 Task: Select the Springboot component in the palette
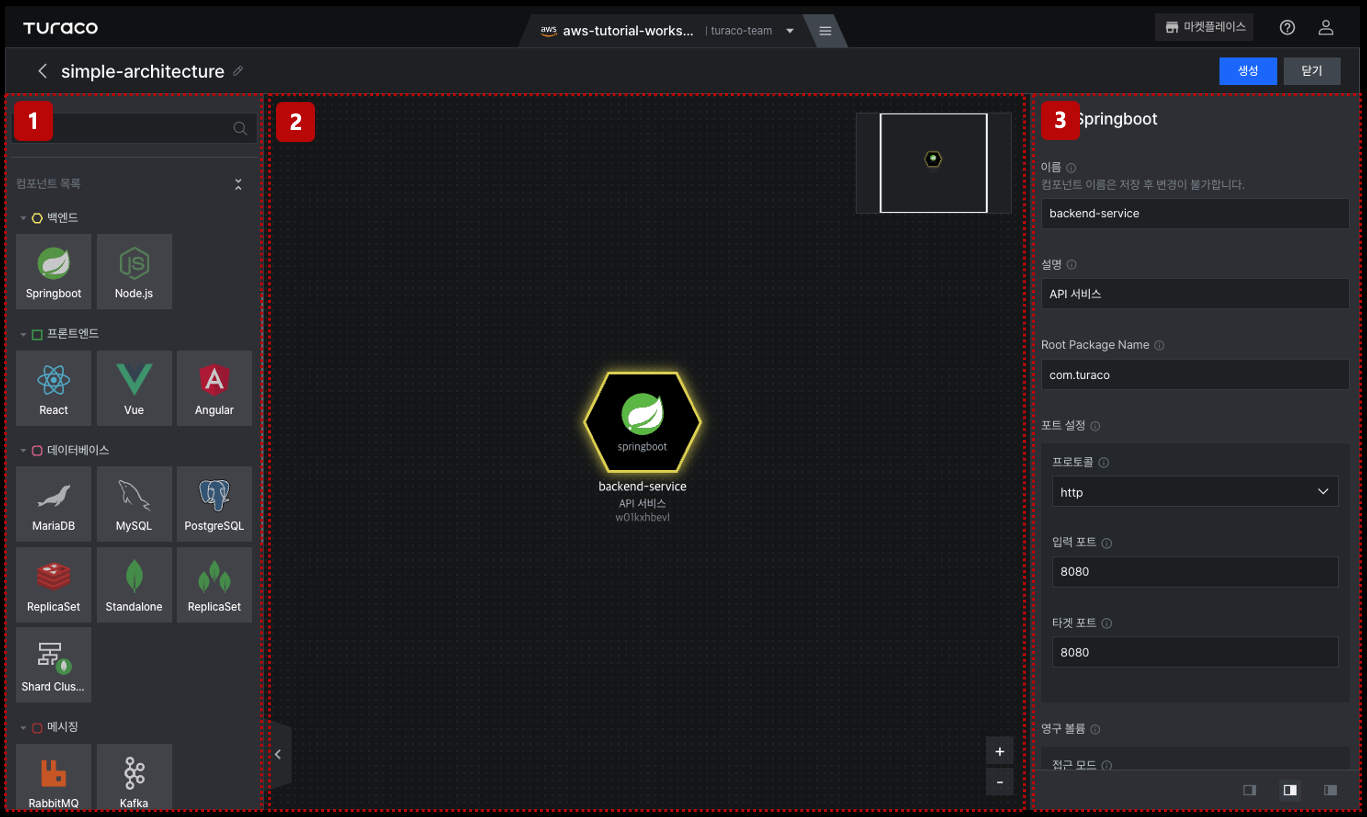(x=54, y=271)
